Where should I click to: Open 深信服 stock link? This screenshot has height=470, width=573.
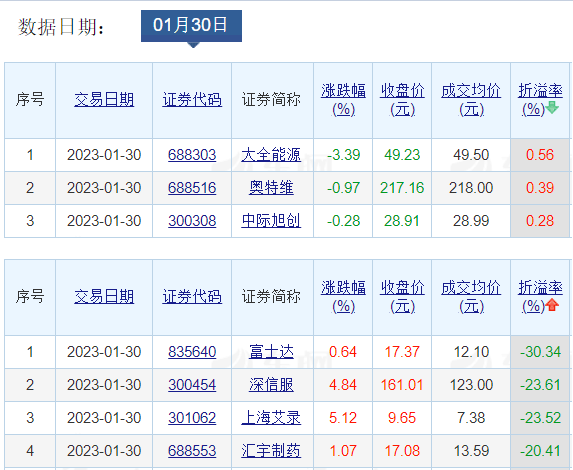point(271,385)
